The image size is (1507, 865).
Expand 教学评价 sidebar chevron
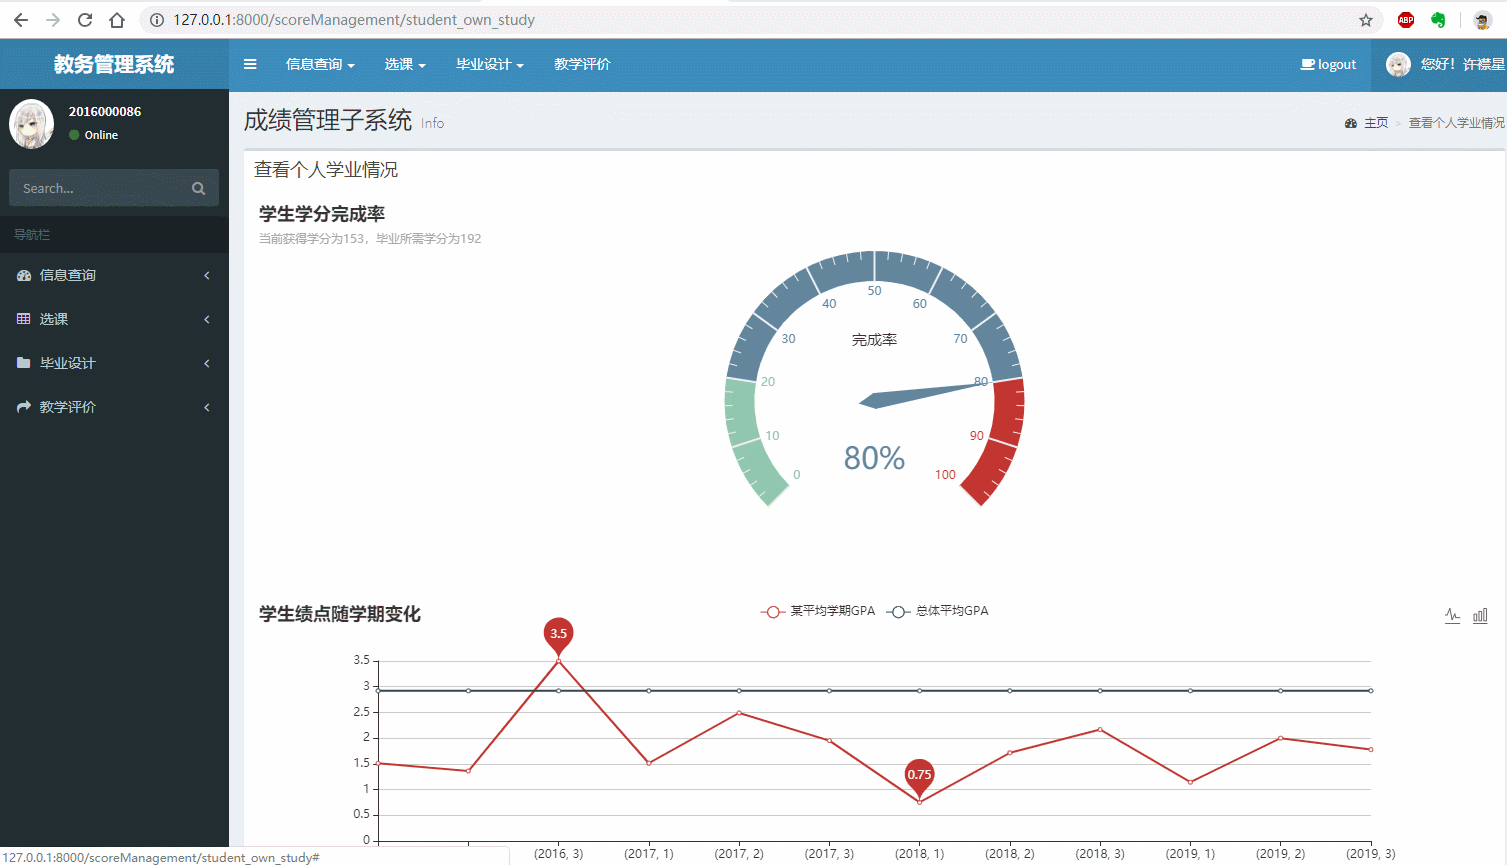207,407
